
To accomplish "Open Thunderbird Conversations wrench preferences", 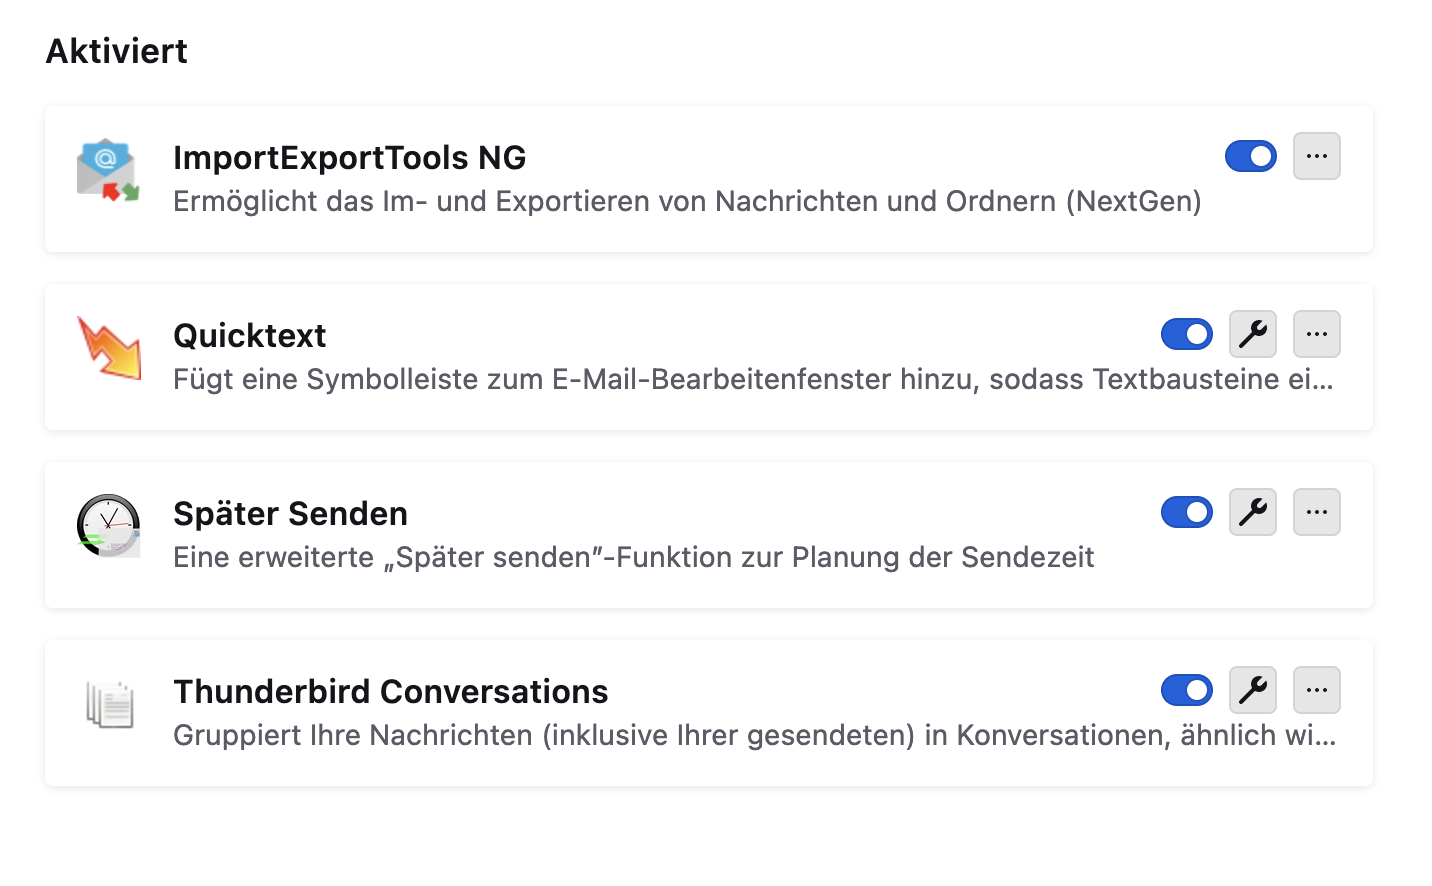I will 1252,690.
